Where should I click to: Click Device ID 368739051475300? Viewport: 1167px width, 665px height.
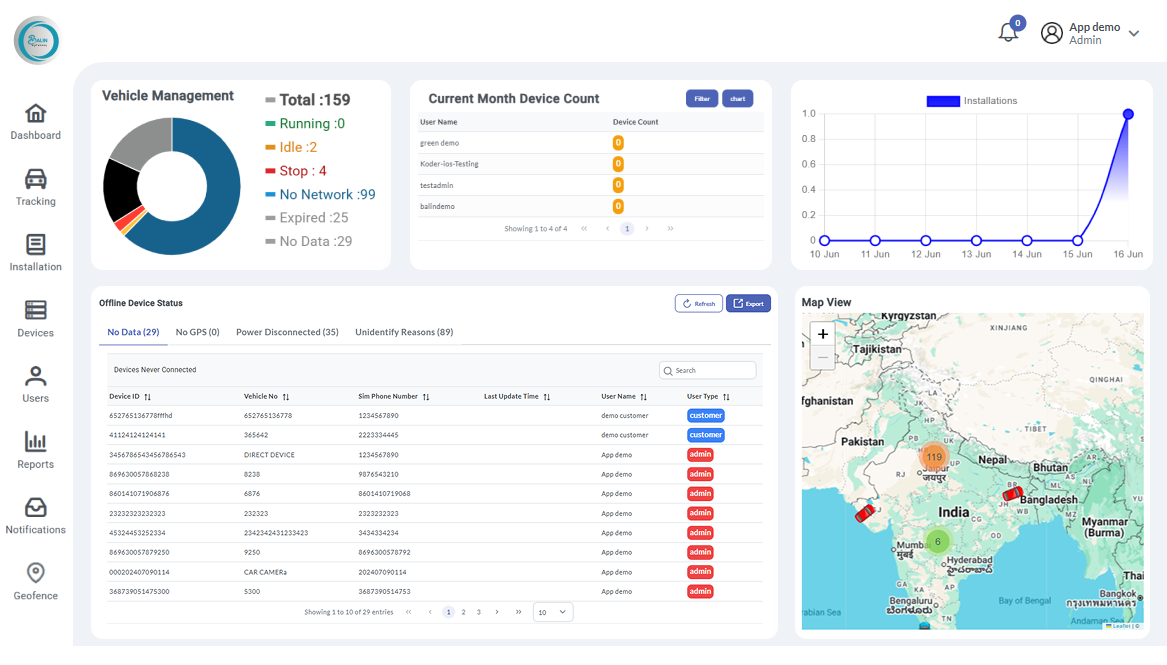[139, 592]
